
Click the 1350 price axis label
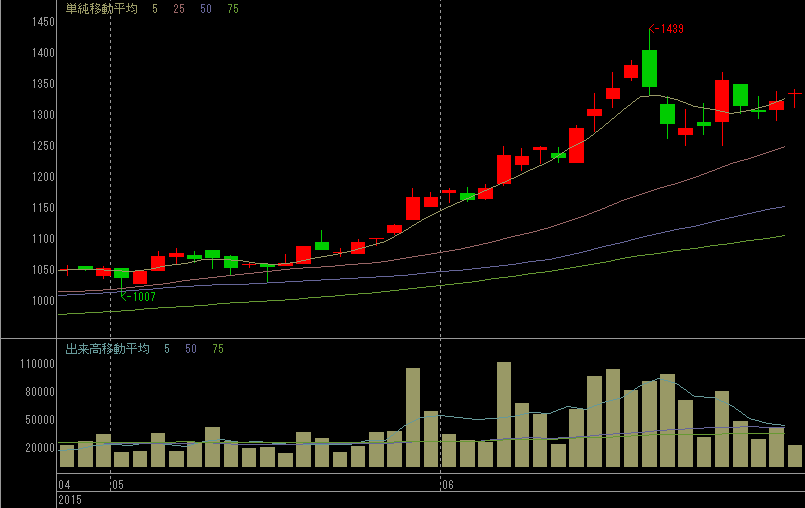(43, 84)
